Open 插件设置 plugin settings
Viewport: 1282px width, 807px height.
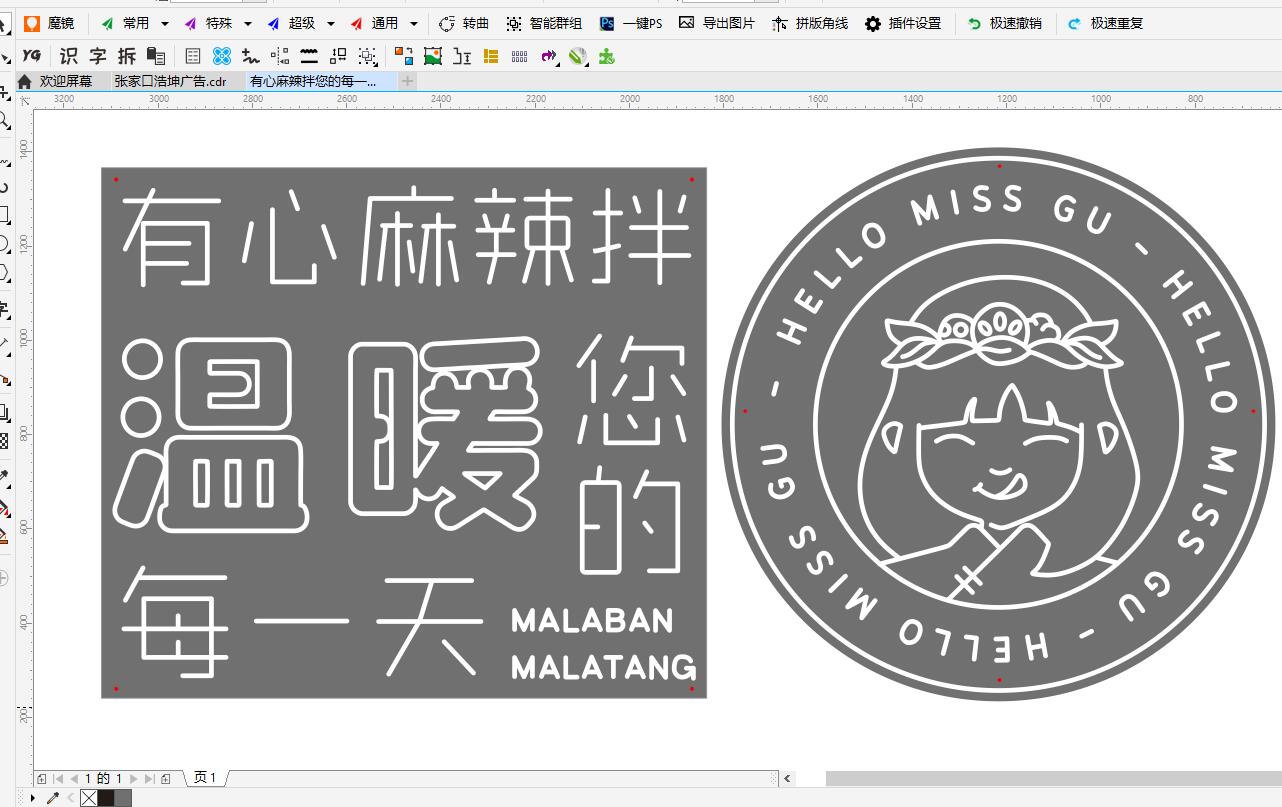point(903,23)
